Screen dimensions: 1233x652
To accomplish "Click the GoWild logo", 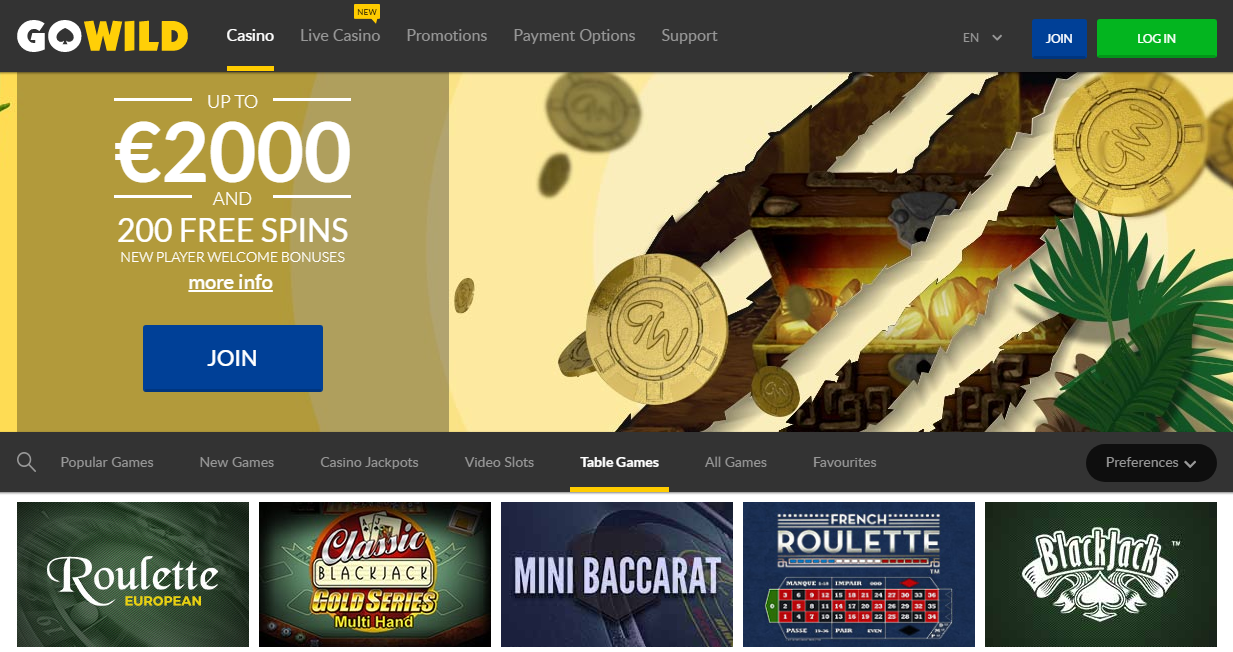I will pos(103,36).
